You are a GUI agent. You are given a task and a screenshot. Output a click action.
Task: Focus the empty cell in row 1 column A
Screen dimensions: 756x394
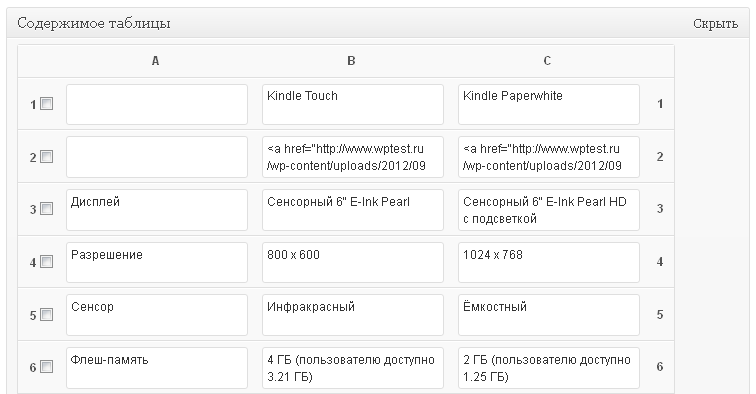157,105
